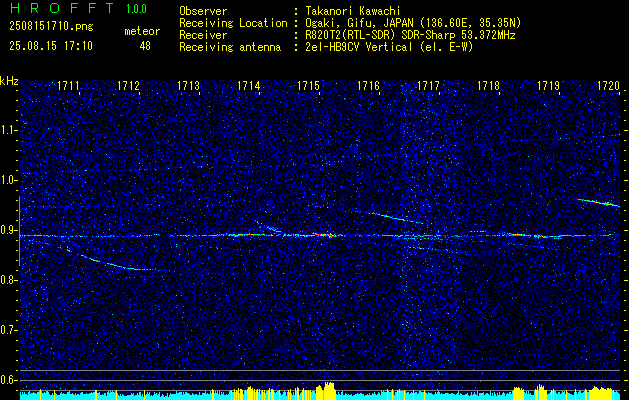Click the 1717 time marker
Image resolution: width=629 pixels, height=400 pixels.
tap(428, 85)
